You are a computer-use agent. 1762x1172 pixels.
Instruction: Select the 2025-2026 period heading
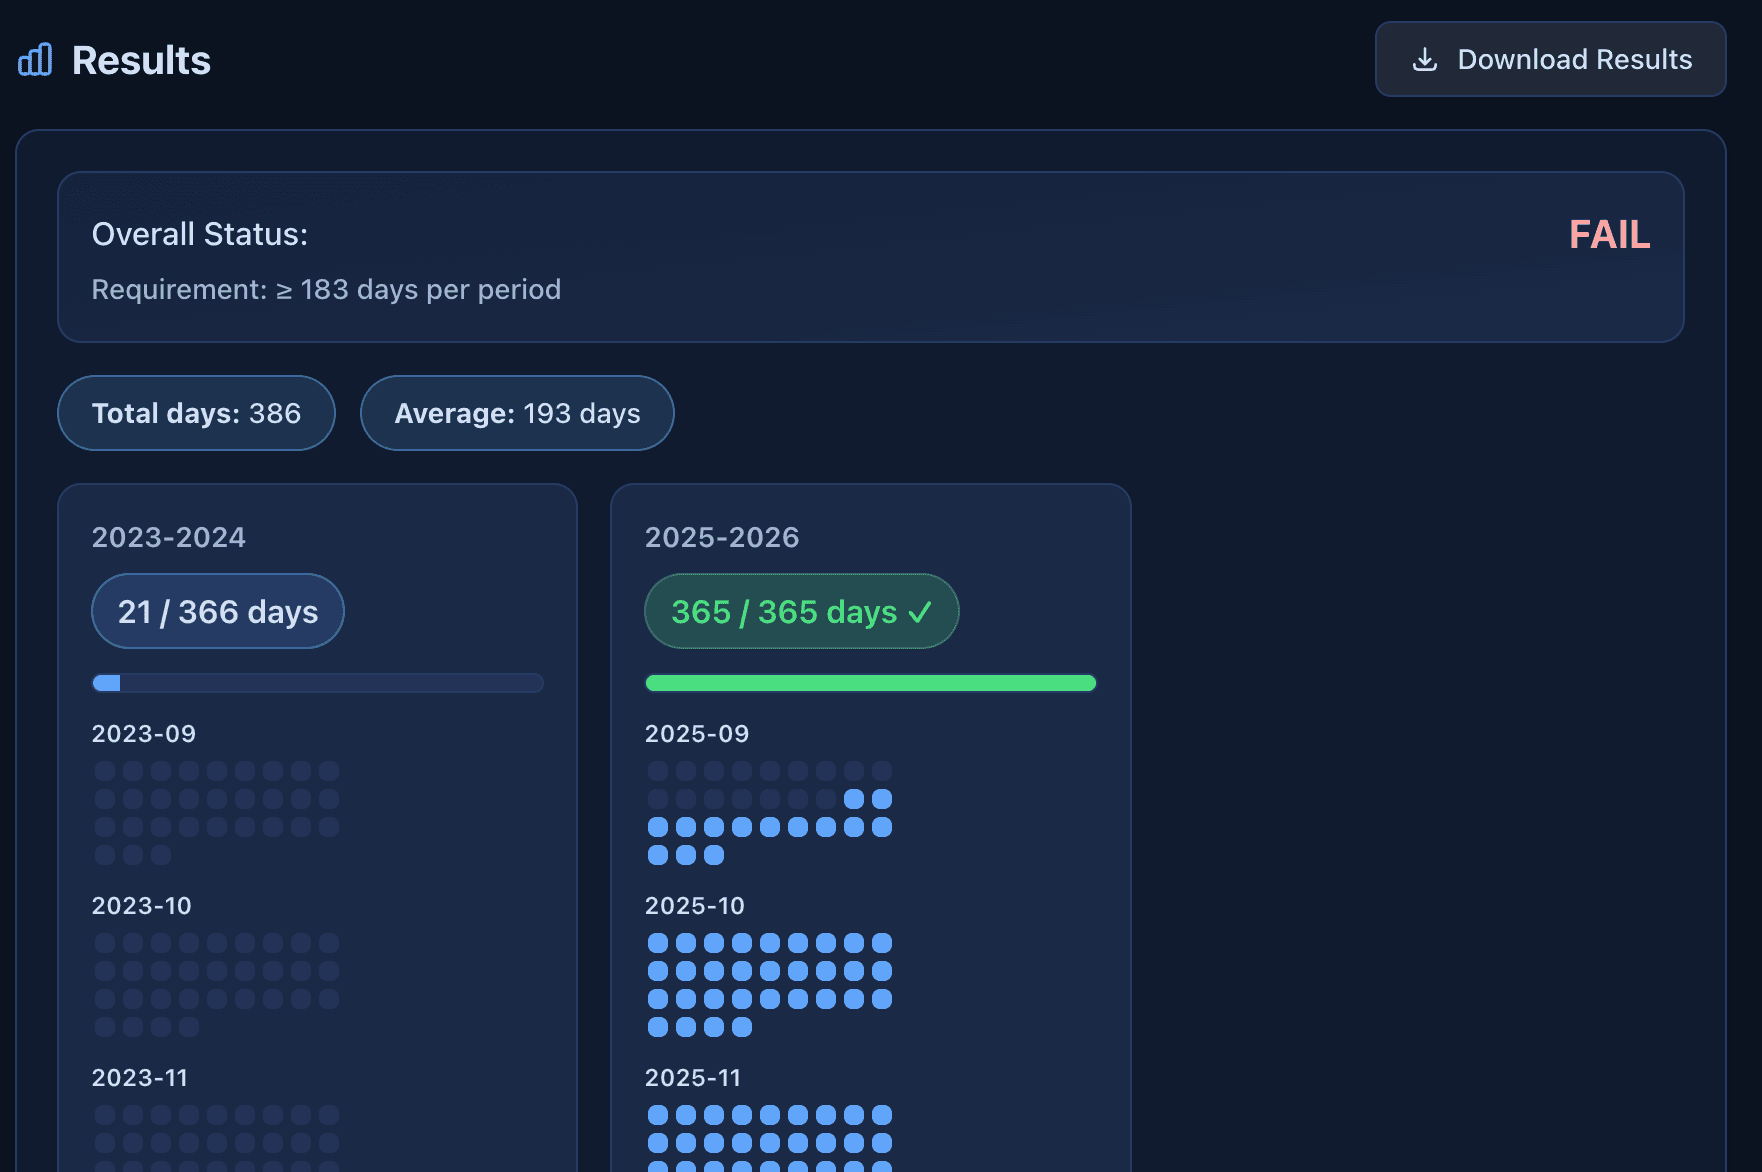721,537
